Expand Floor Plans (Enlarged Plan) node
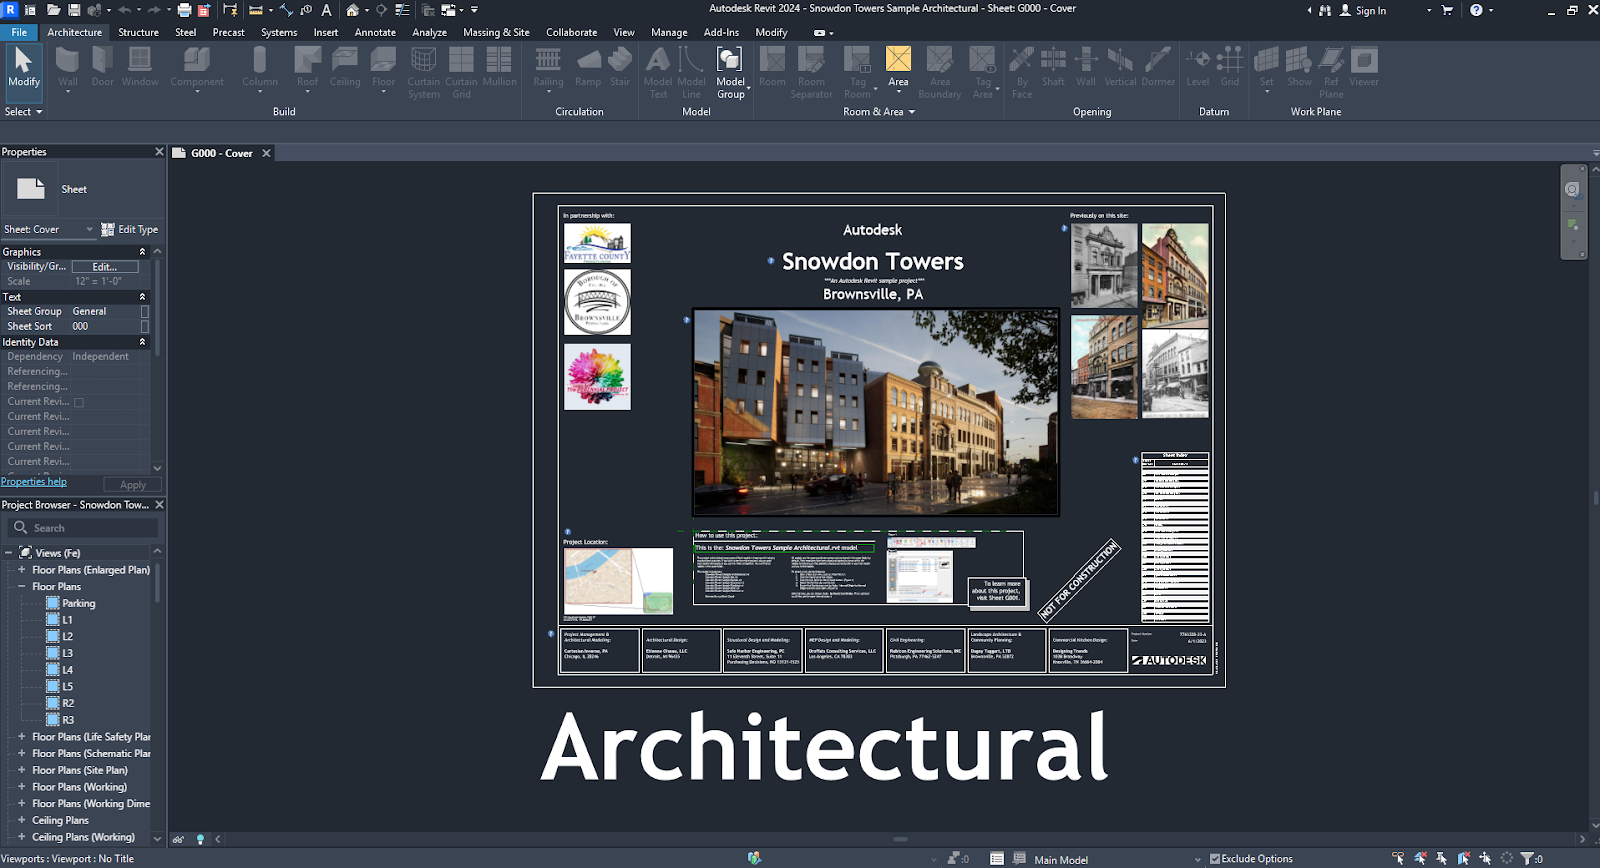The width and height of the screenshot is (1600, 868). (x=22, y=570)
